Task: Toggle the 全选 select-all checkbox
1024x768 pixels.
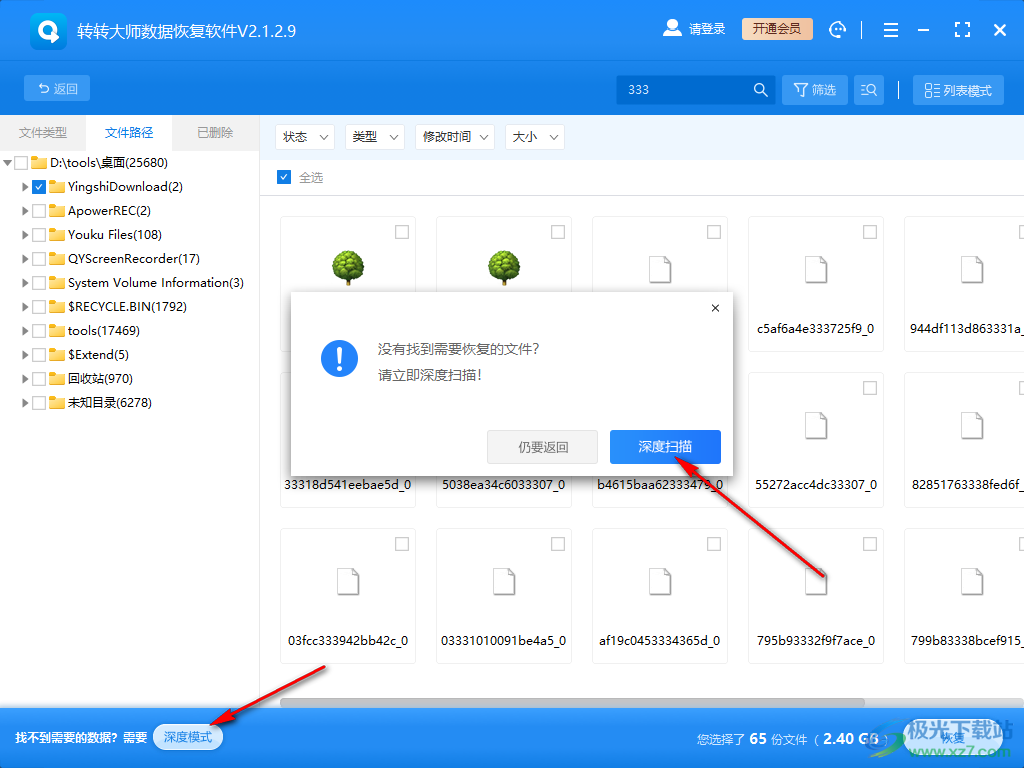Action: (284, 177)
